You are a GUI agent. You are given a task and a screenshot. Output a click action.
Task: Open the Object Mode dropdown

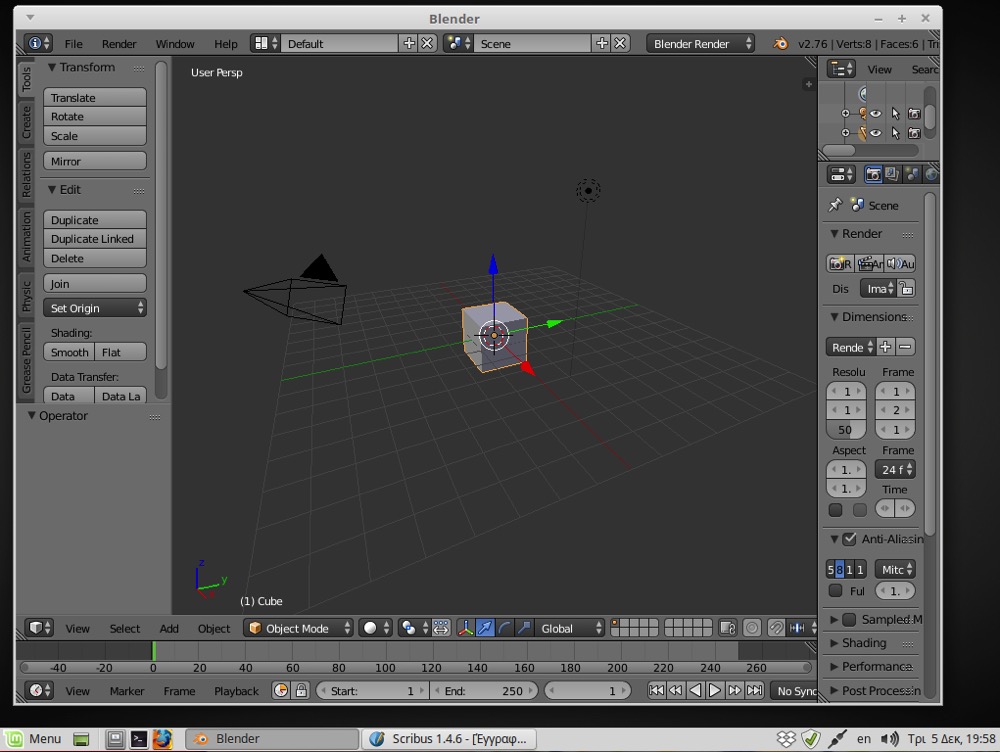tap(299, 628)
